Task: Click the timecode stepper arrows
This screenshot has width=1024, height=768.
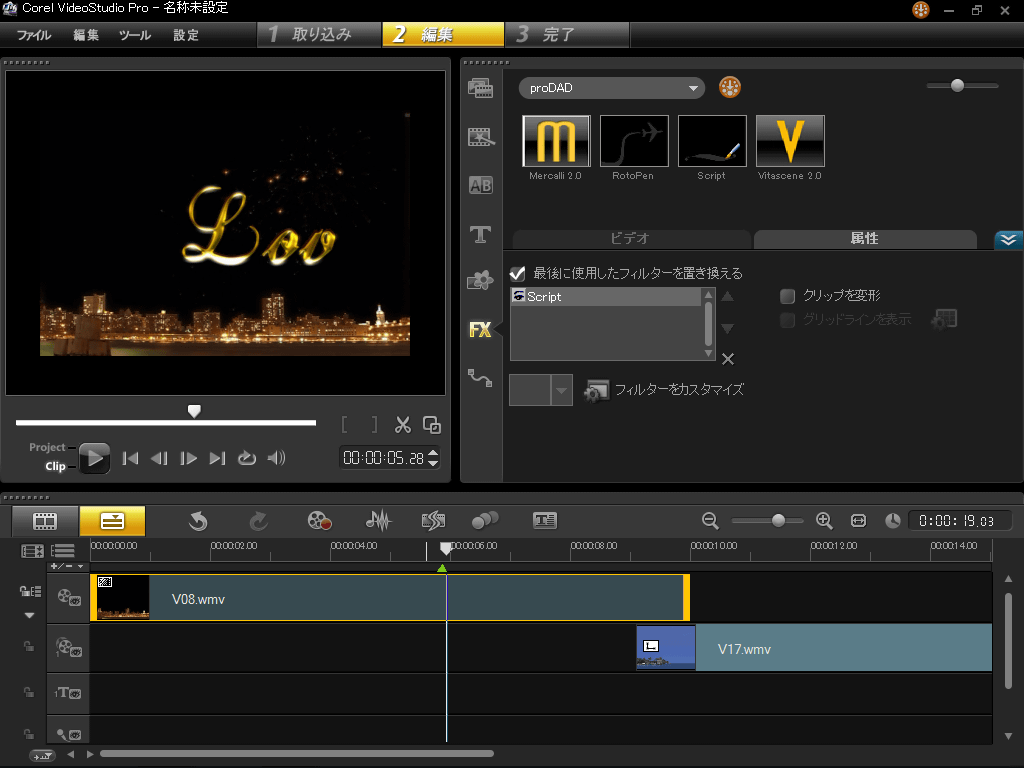Action: click(433, 458)
